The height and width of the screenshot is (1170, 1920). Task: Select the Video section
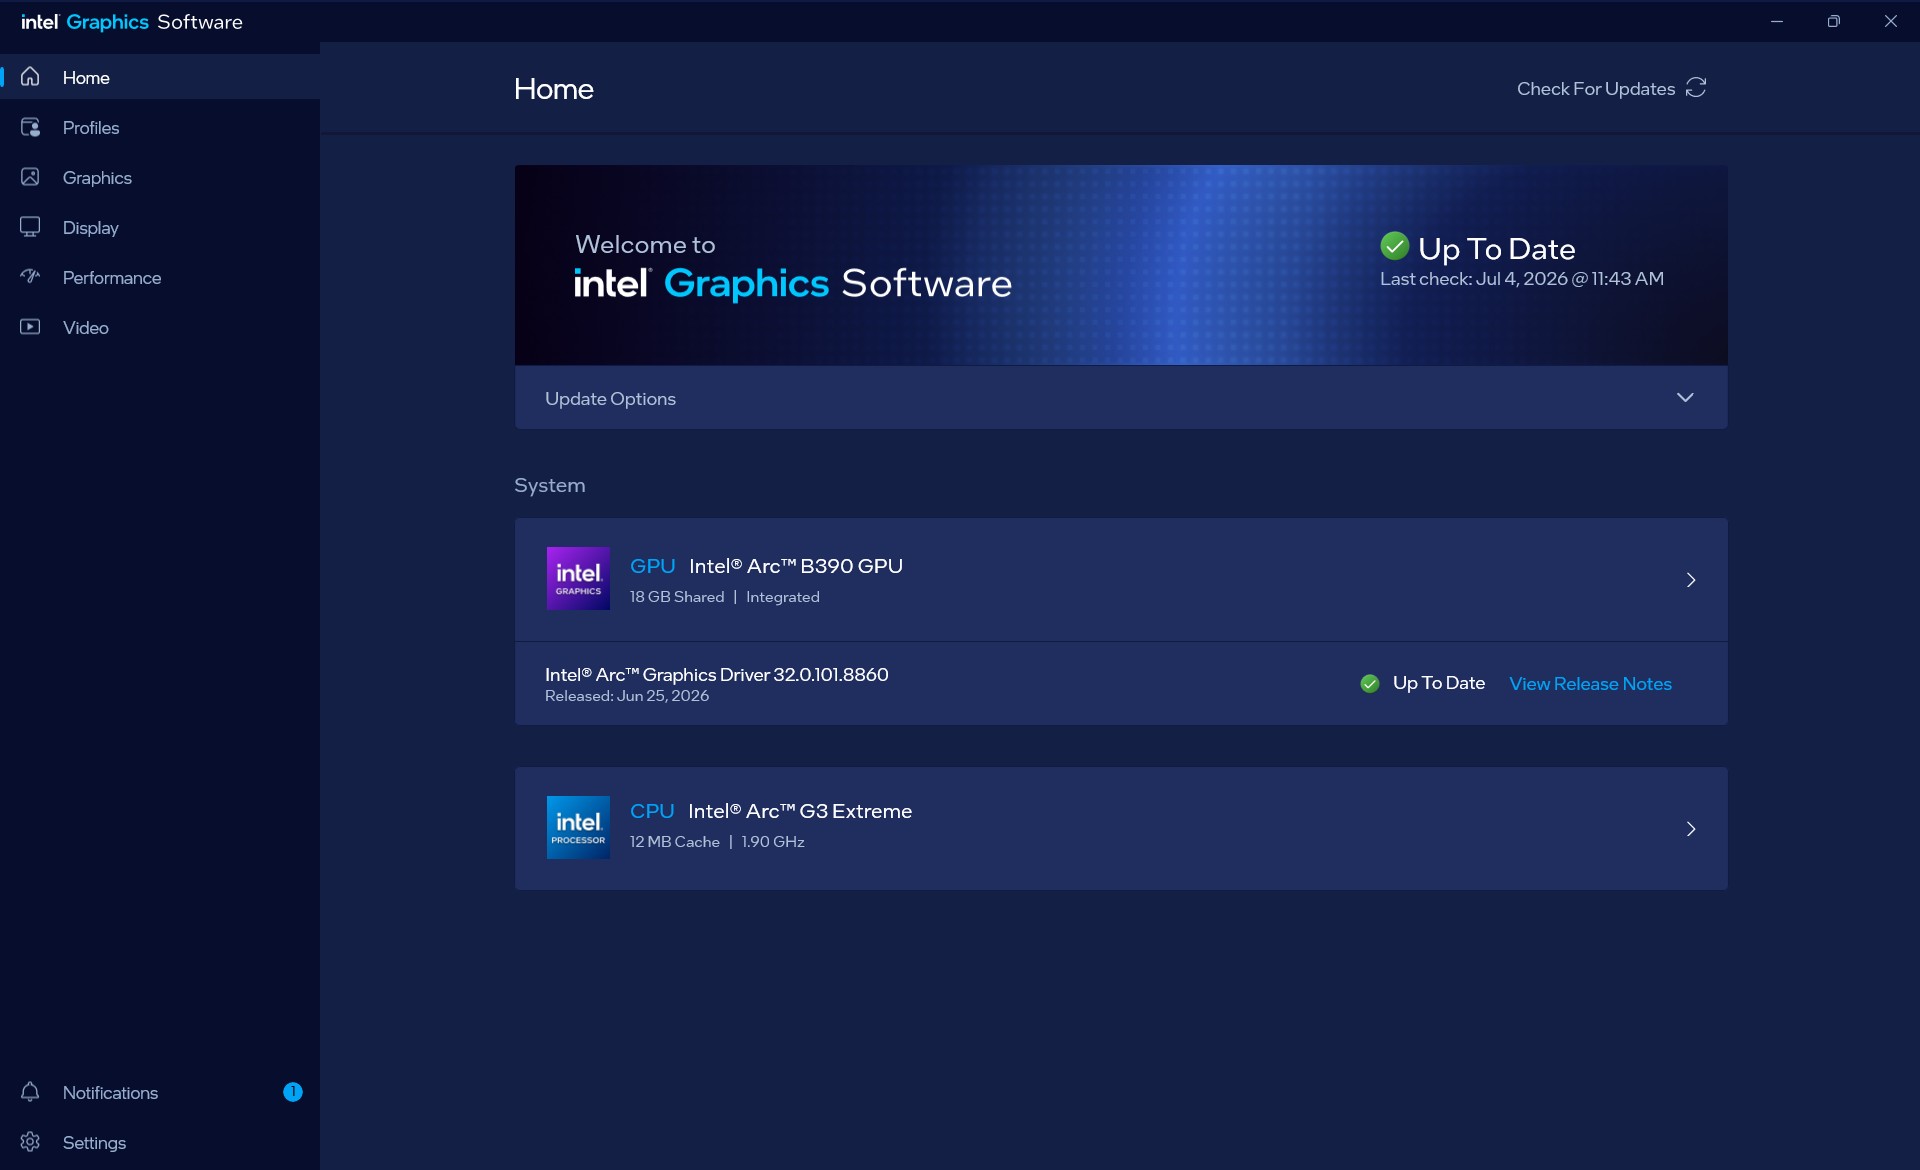point(160,327)
